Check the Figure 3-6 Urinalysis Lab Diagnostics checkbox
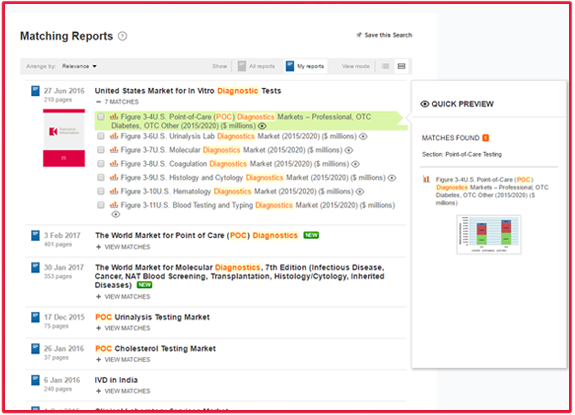The height and width of the screenshot is (415, 575). pyautogui.click(x=101, y=136)
